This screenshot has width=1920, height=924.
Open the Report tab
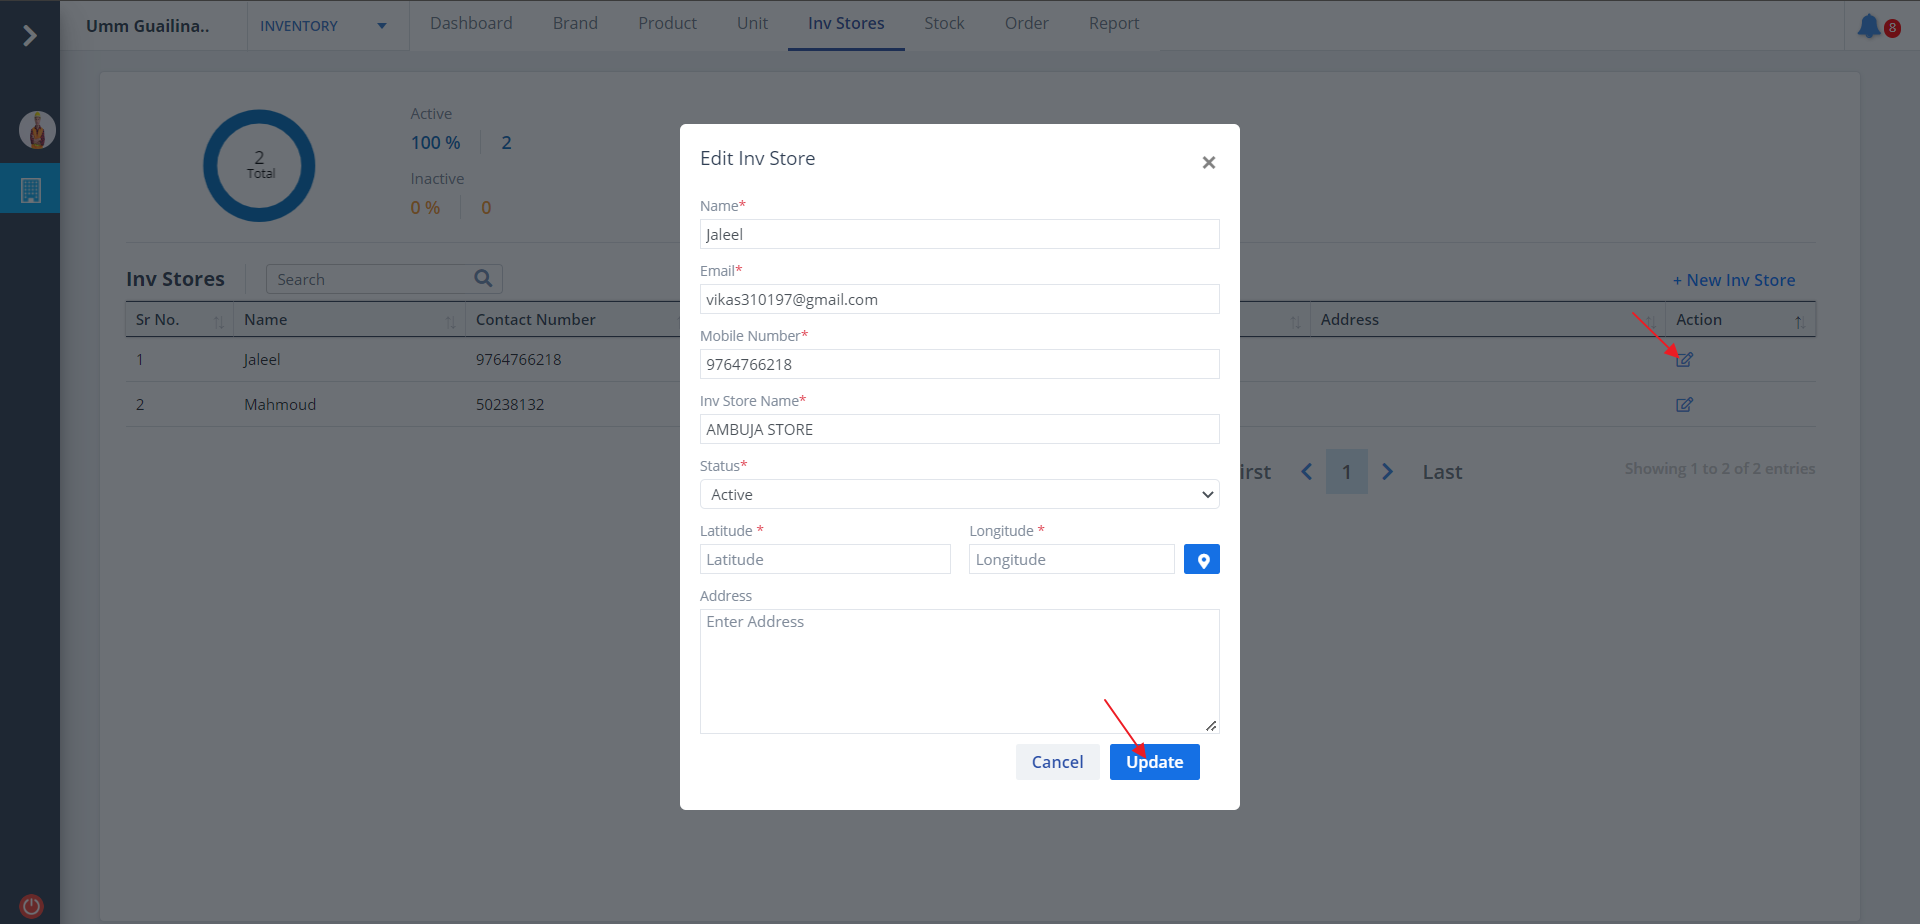tap(1113, 24)
